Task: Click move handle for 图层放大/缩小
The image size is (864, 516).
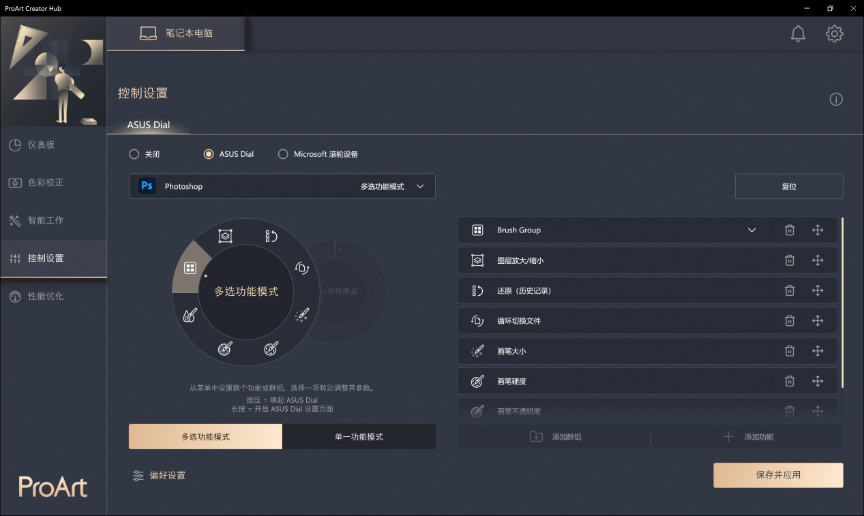Action: 818,260
